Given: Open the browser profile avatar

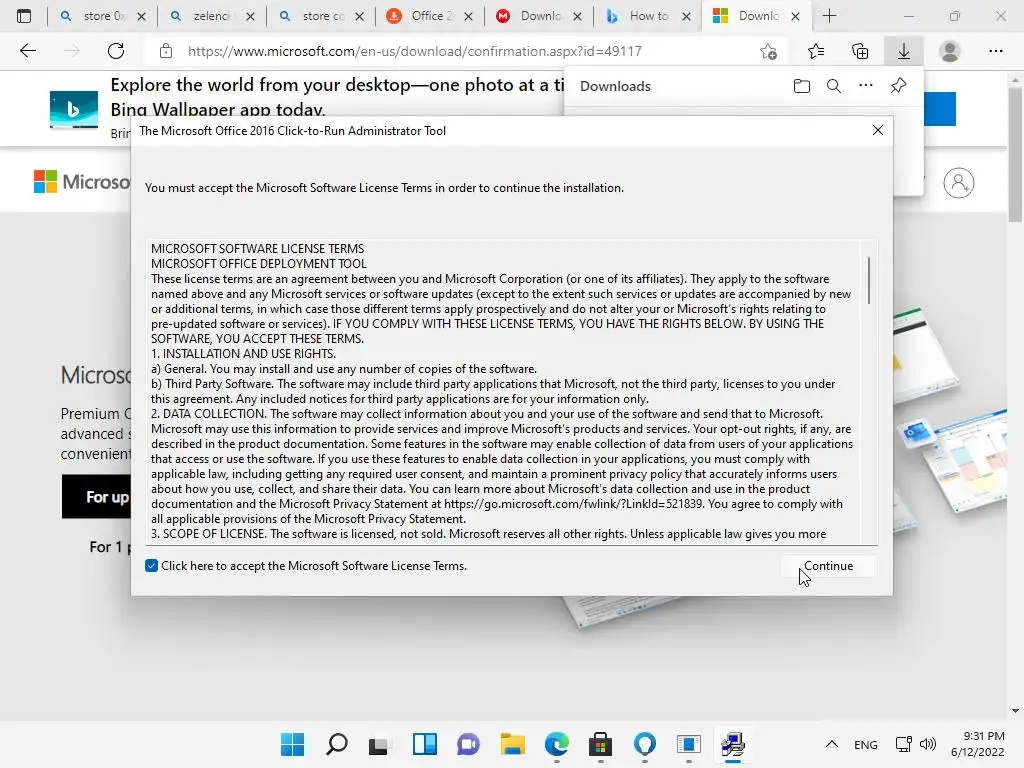Looking at the screenshot, I should (950, 51).
